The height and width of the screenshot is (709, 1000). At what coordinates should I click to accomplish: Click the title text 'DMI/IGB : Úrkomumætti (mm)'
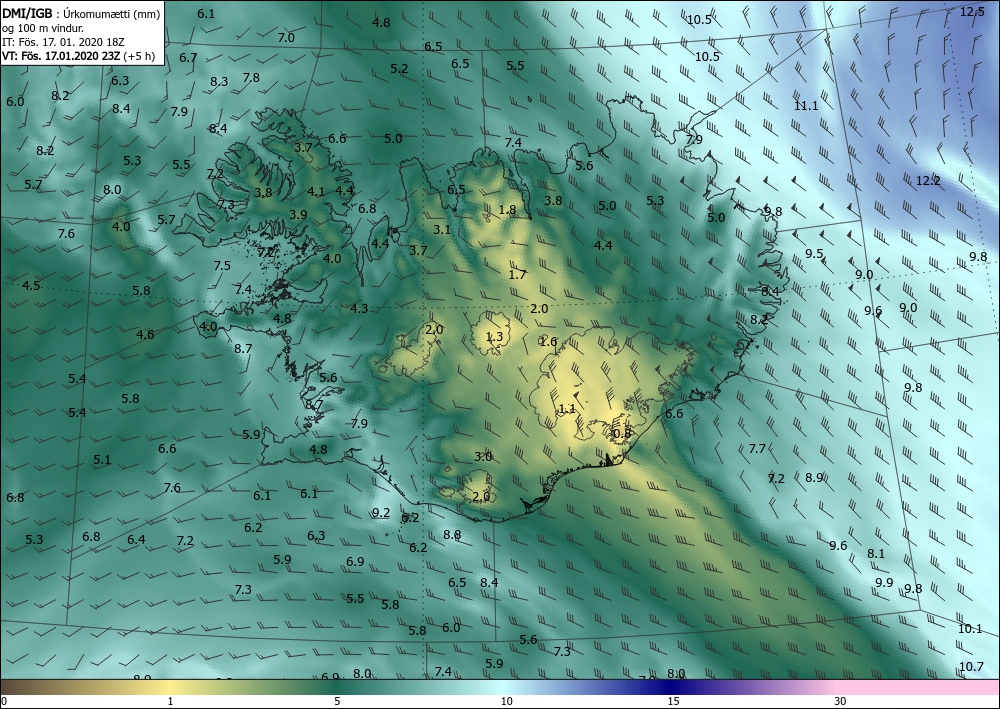pos(80,13)
